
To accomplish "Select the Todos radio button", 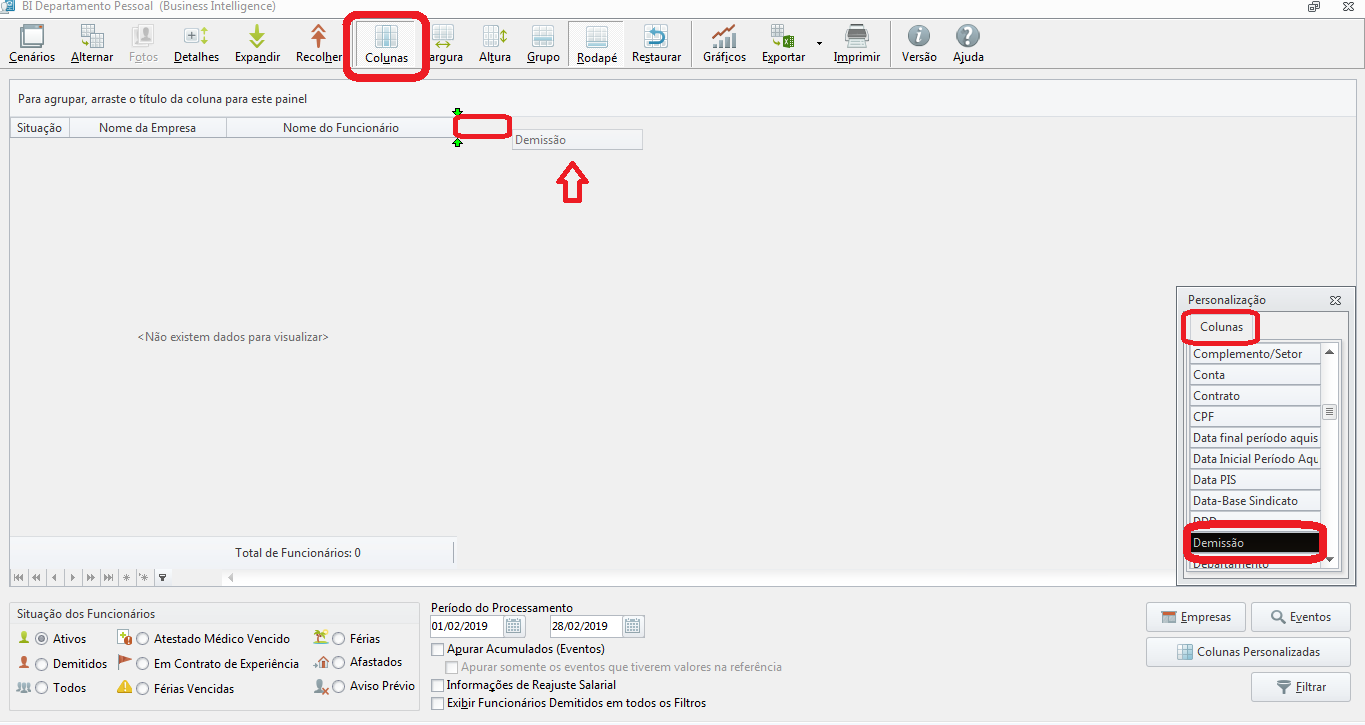I will pyautogui.click(x=41, y=689).
